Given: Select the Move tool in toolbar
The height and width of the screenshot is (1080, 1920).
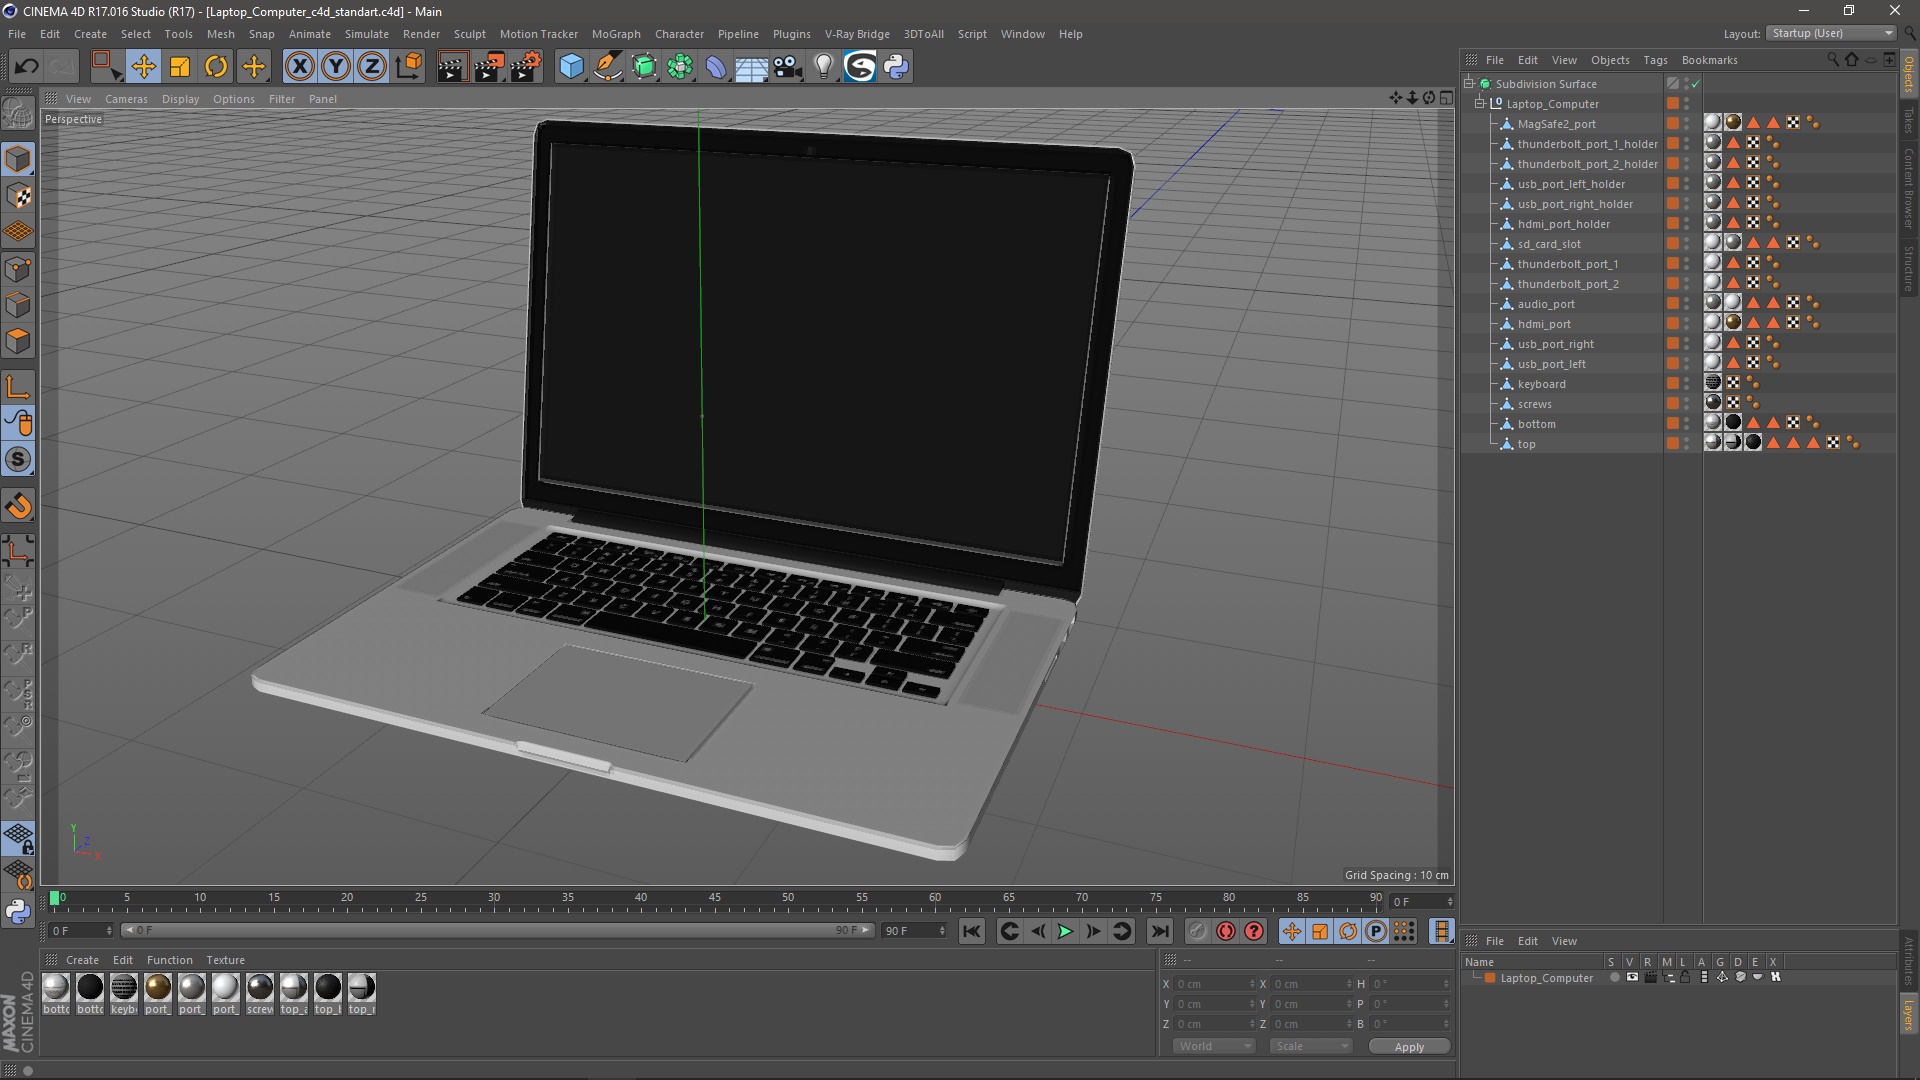Looking at the screenshot, I should coord(143,67).
